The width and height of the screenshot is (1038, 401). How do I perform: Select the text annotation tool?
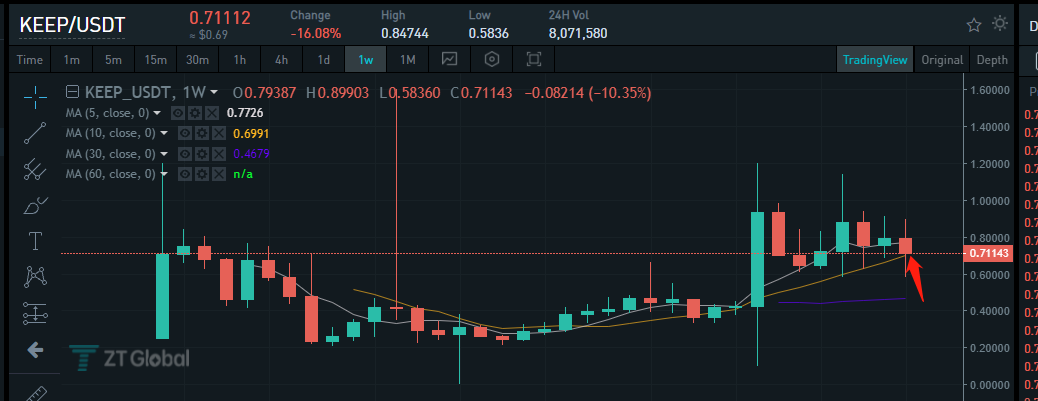tap(35, 242)
